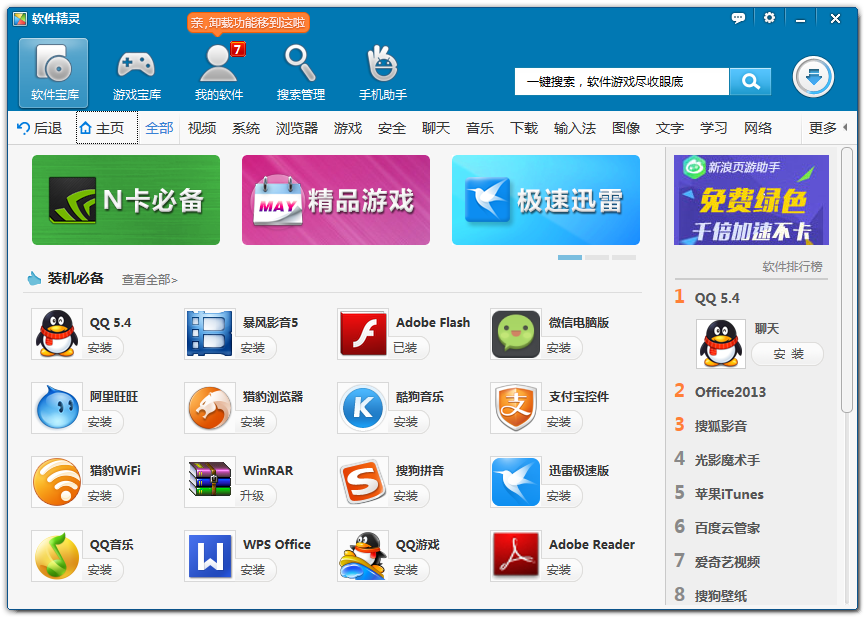Open the 软件宝库 software library icon
Viewport: 865px width, 617px height.
pos(54,72)
